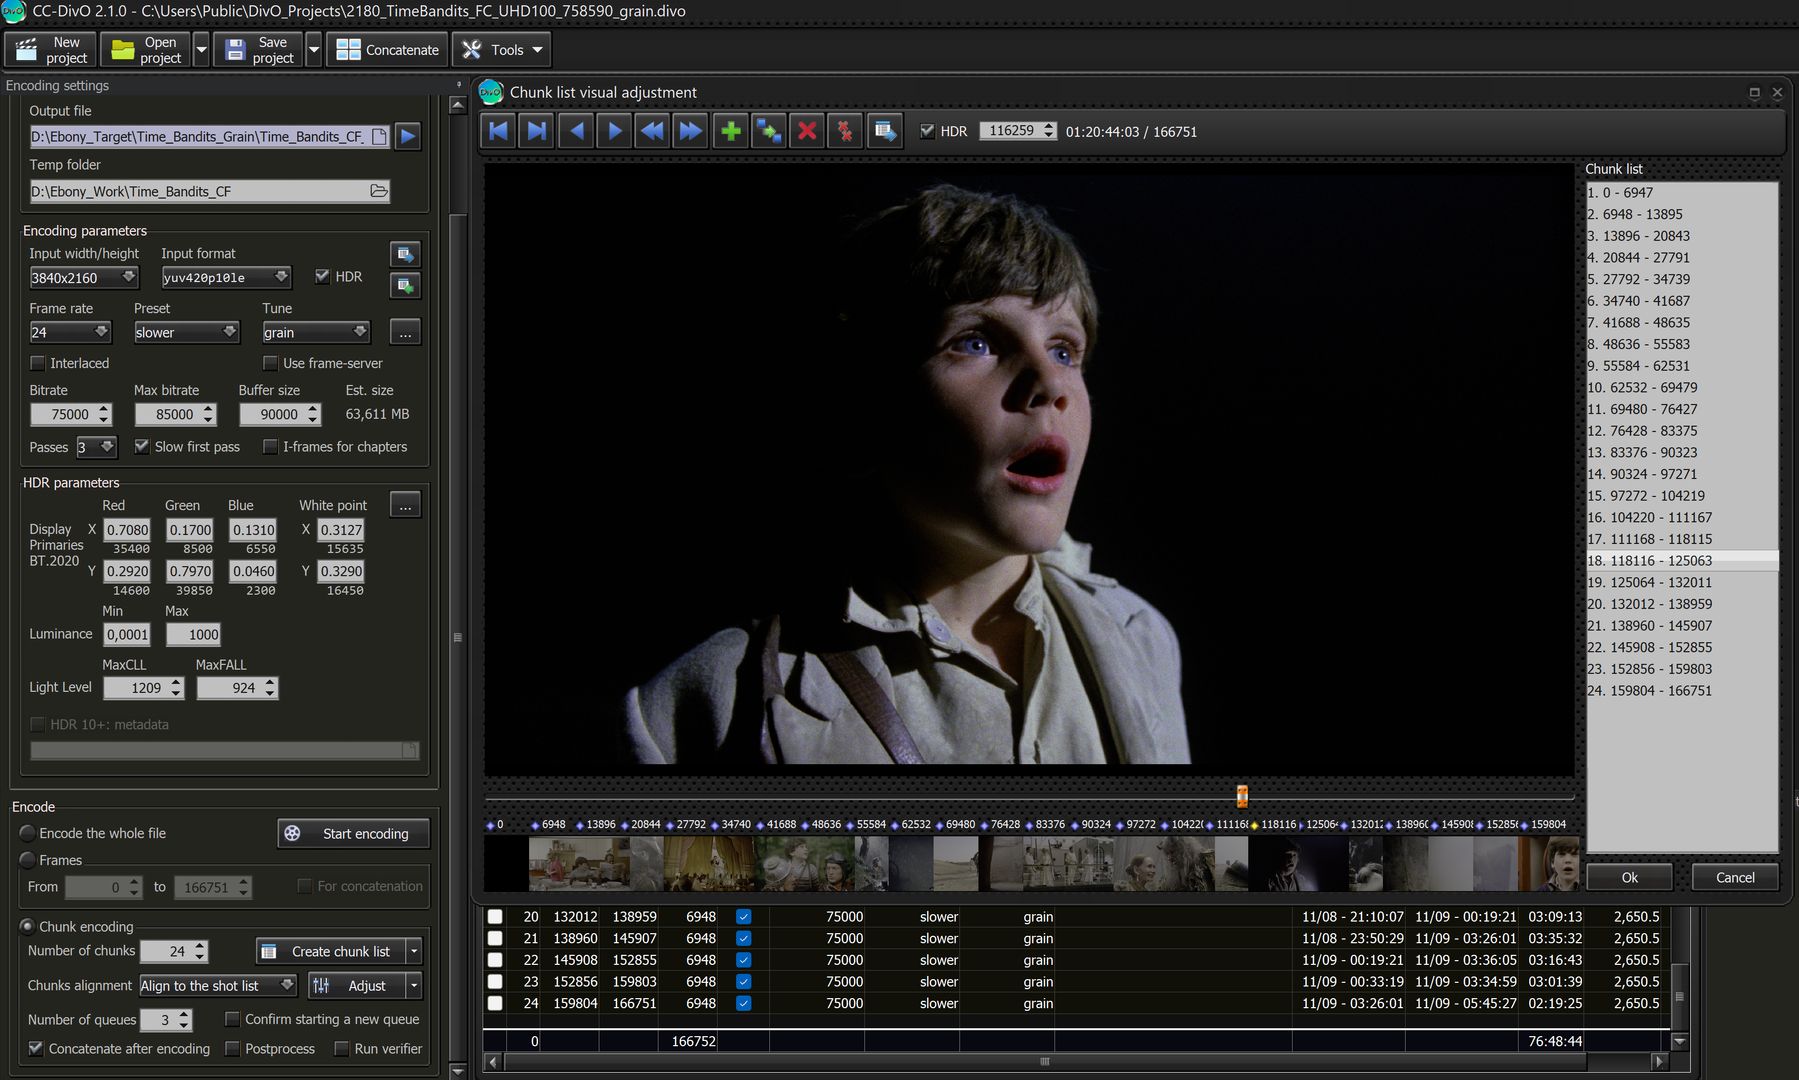Screen dimensions: 1799x1080
Task: Rewind with double left arrows
Action: pos(652,131)
